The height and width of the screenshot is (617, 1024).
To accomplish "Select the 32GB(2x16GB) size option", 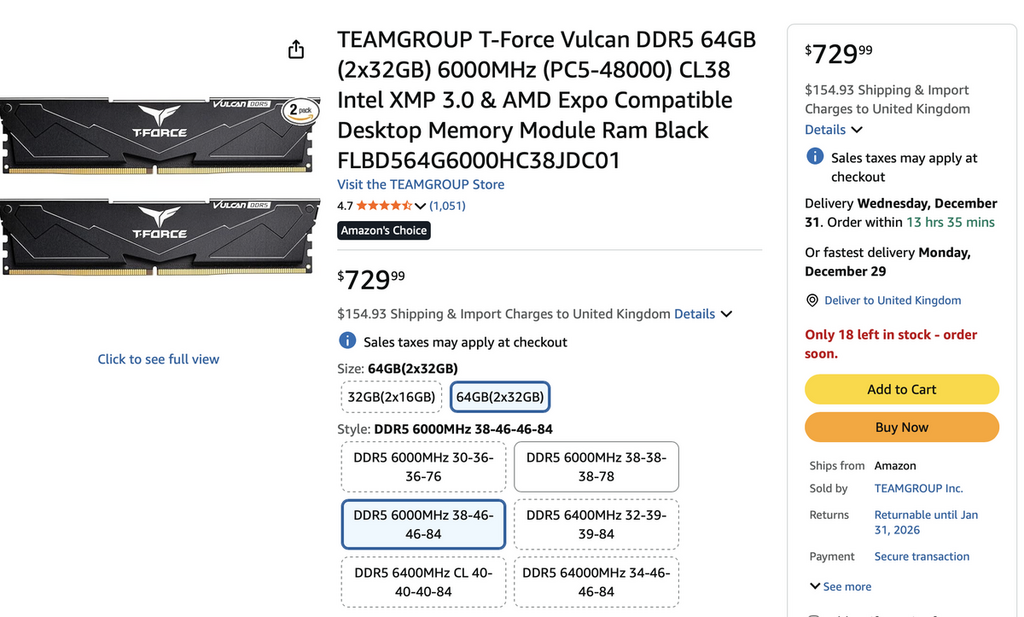I will pyautogui.click(x=391, y=397).
